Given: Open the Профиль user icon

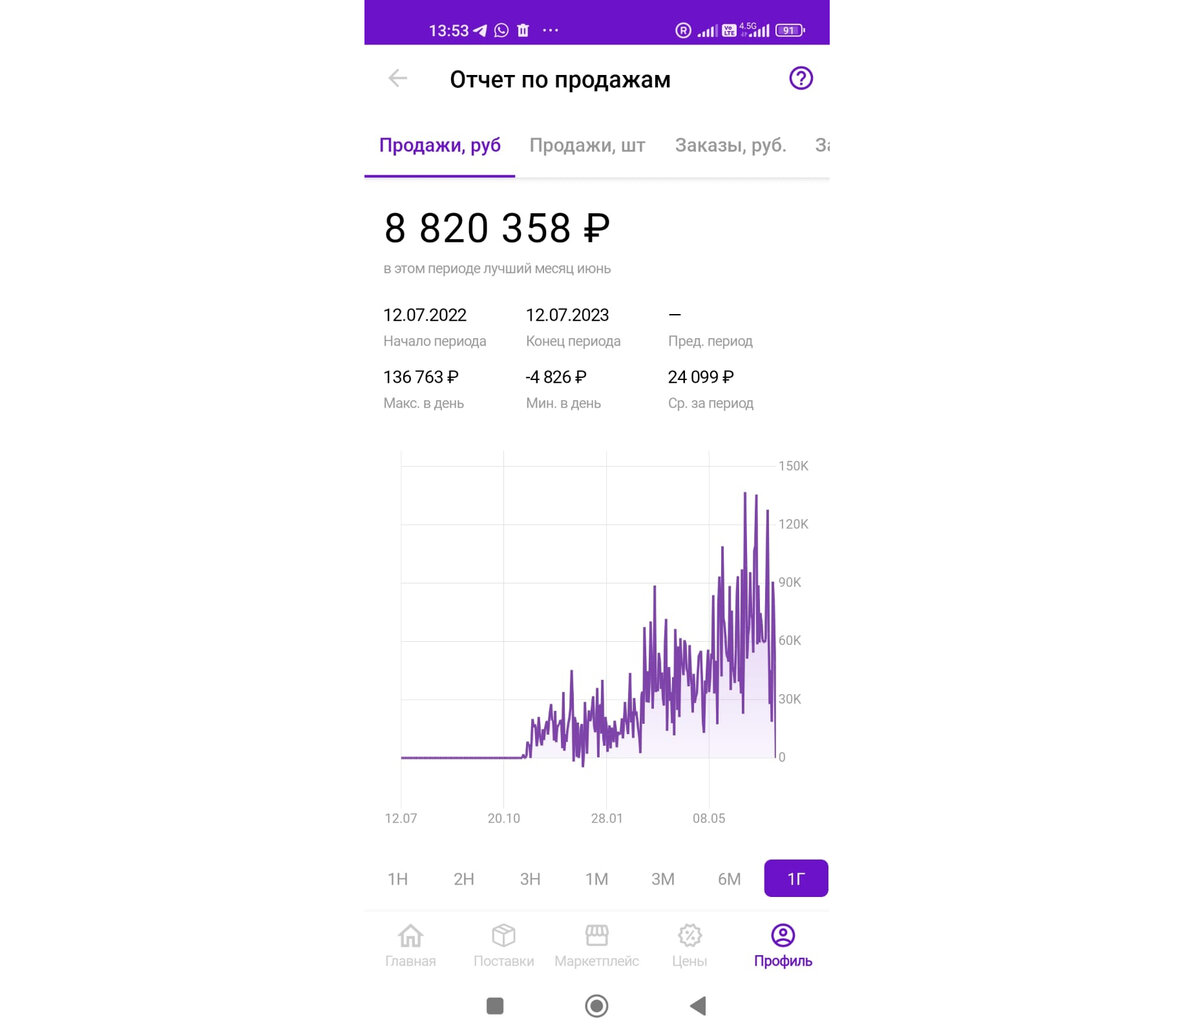Looking at the screenshot, I should pyautogui.click(x=783, y=935).
